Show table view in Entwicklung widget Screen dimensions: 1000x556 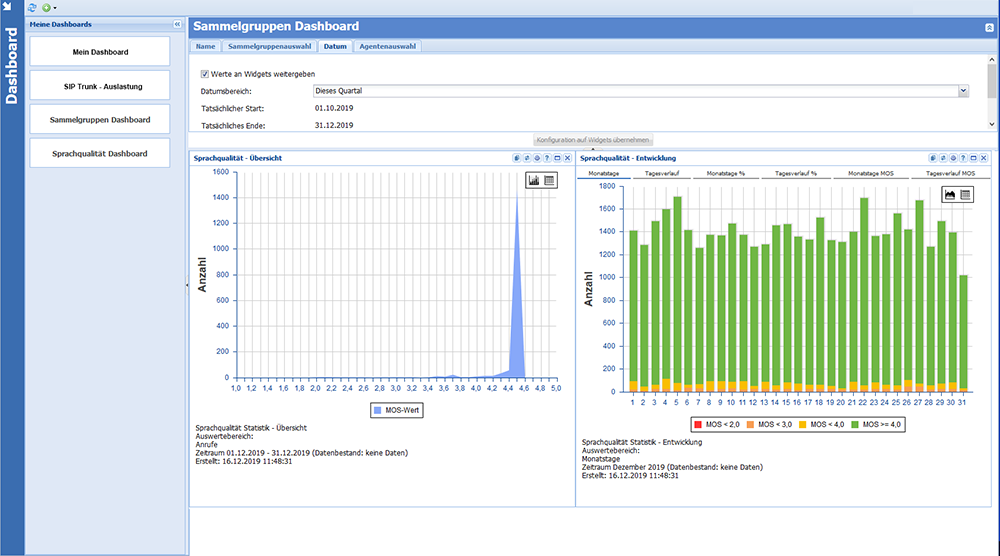(966, 195)
